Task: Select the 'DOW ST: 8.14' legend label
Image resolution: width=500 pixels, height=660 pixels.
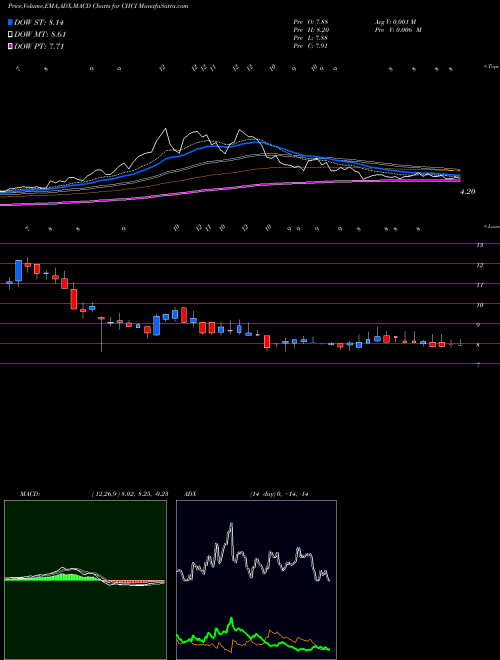Action: [39, 23]
